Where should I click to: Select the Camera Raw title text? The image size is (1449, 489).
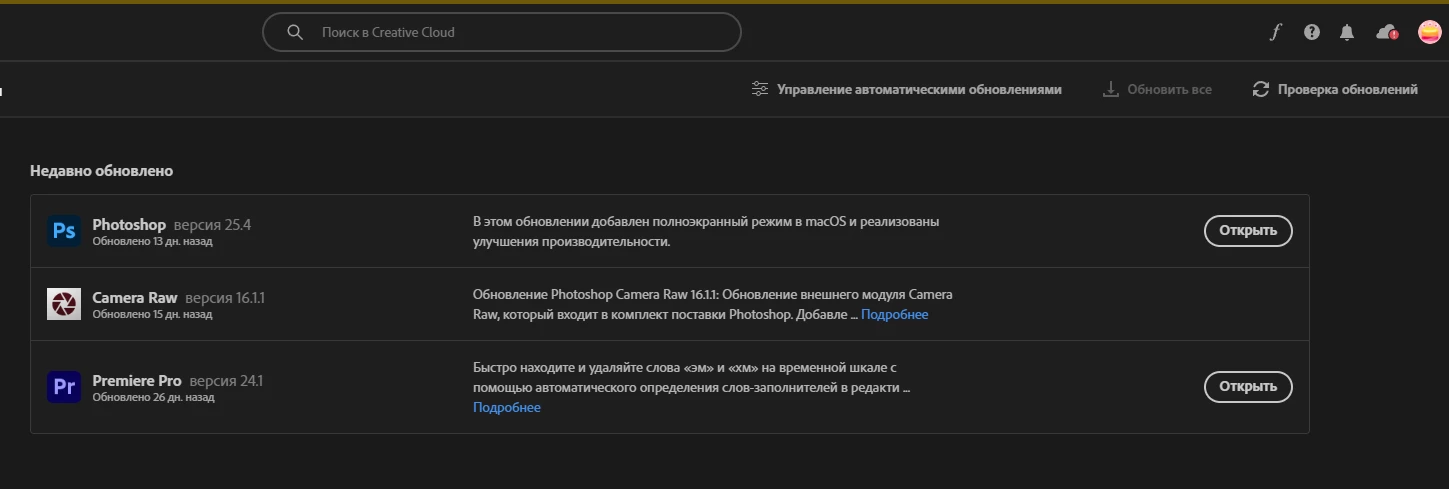point(135,298)
